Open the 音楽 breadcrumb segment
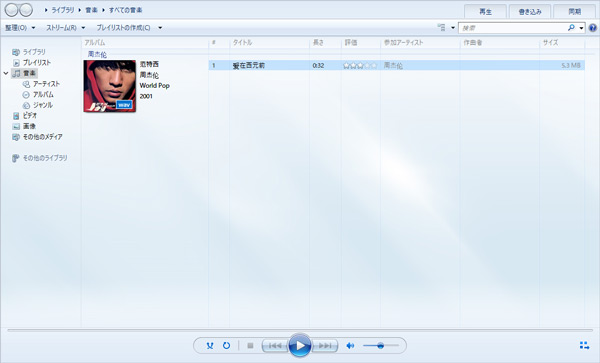The image size is (600, 363). (x=91, y=10)
